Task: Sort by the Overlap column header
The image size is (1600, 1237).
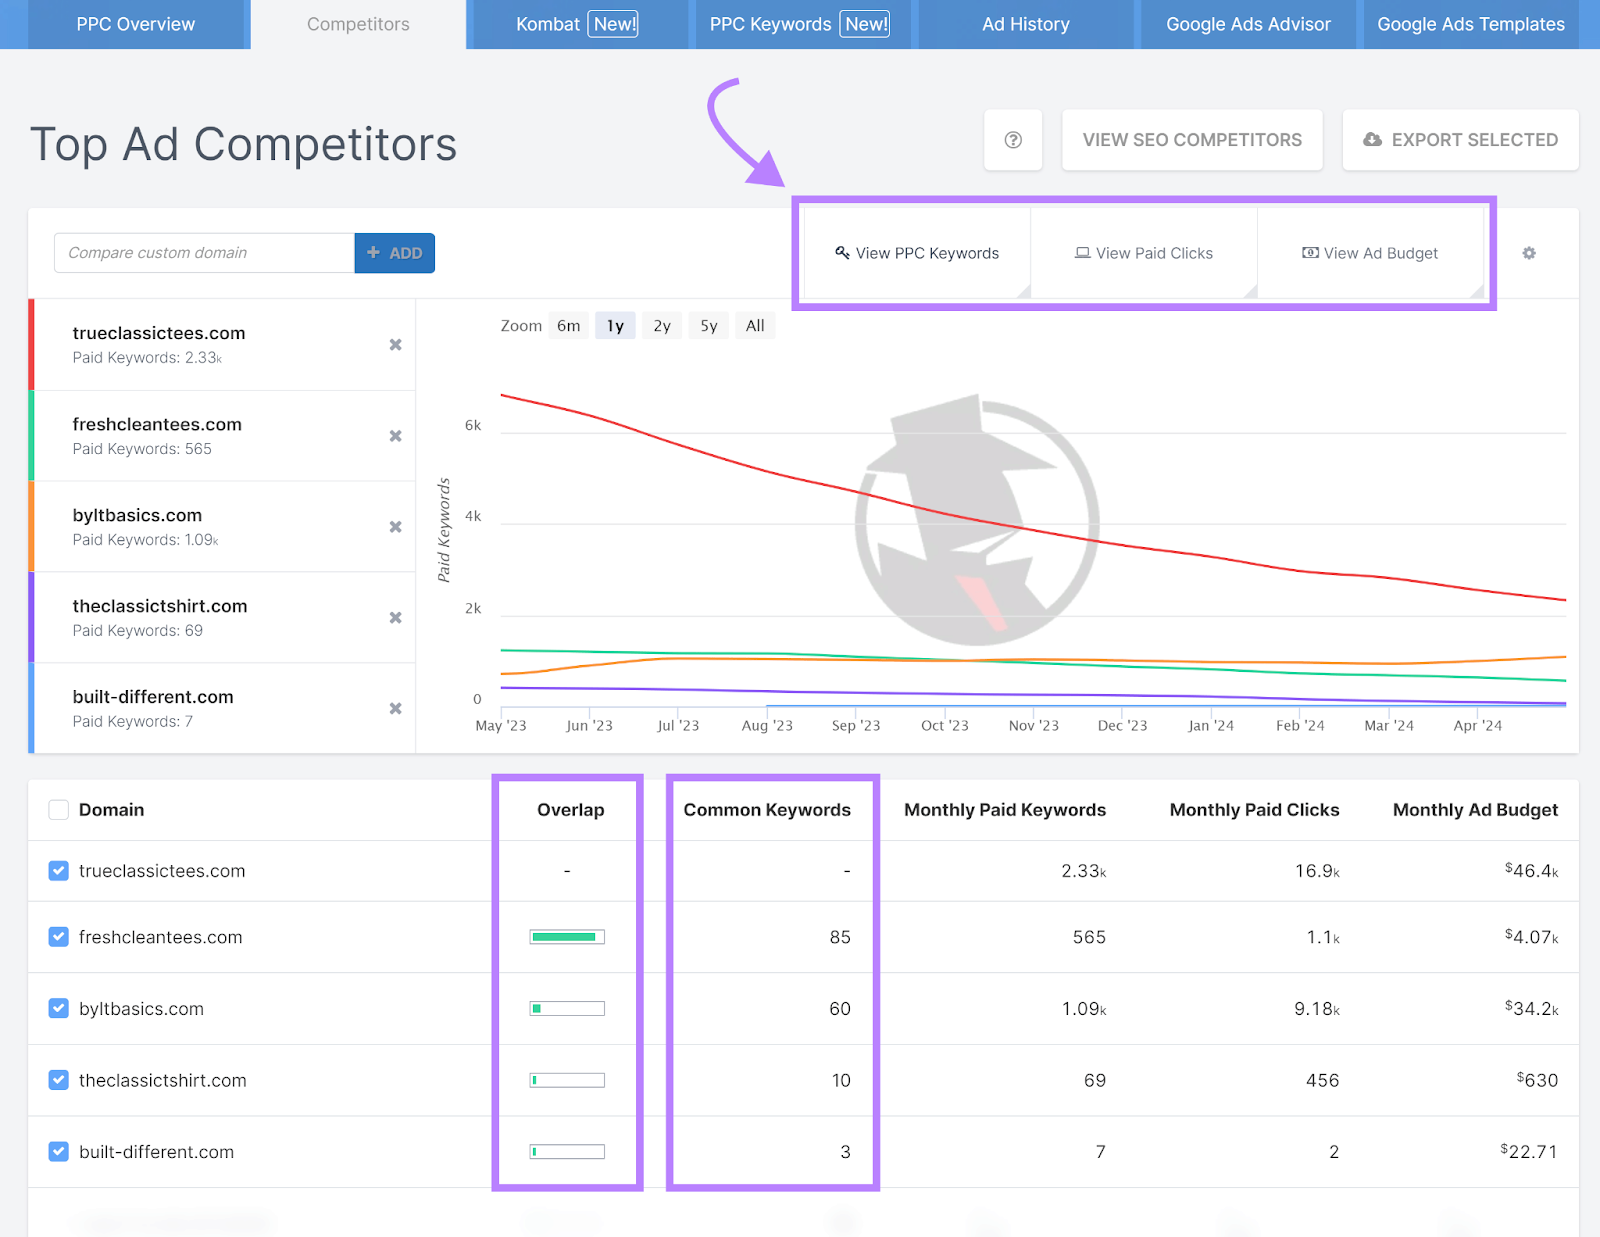Action: click(x=570, y=810)
